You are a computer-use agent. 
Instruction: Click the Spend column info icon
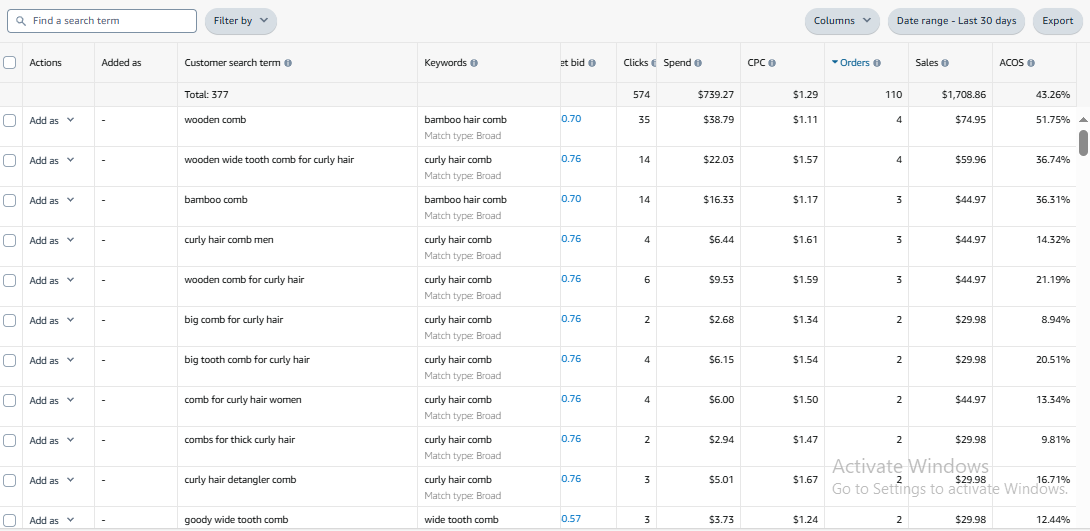pos(698,63)
